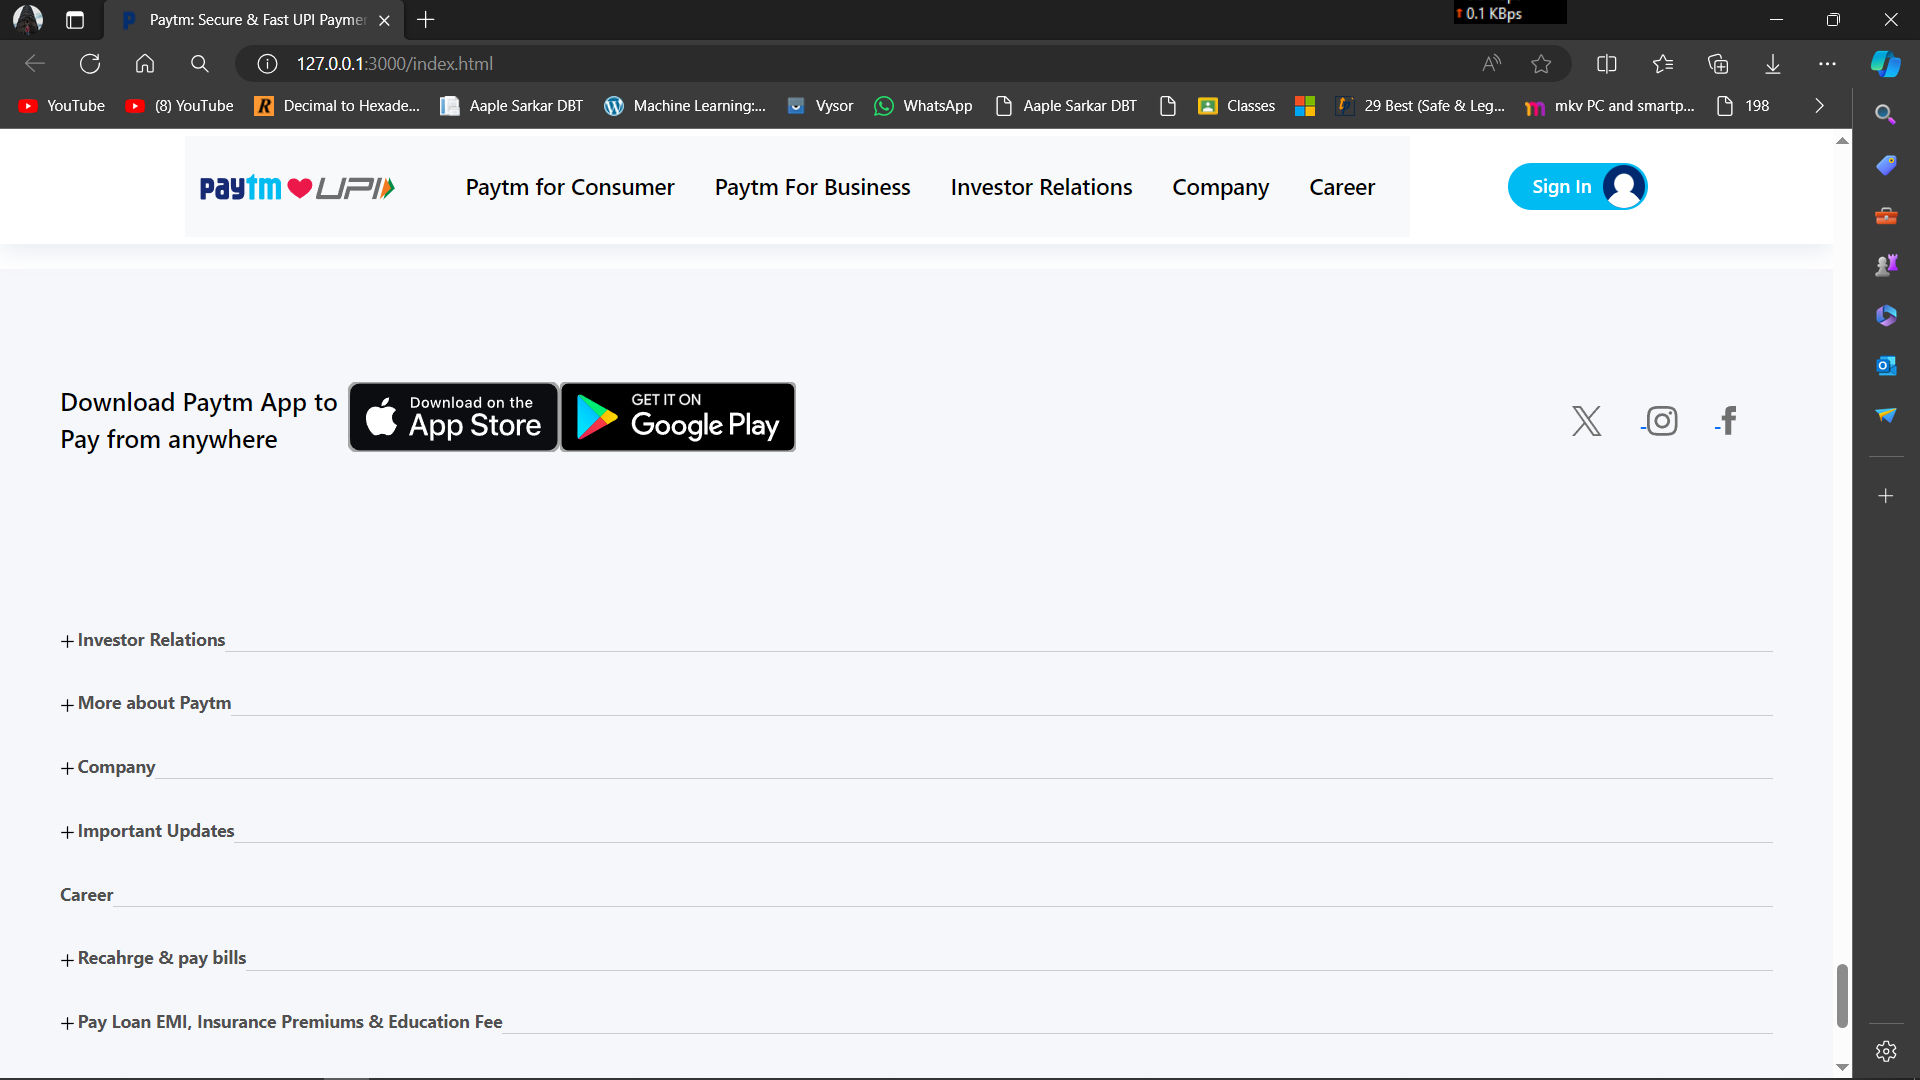
Task: Open the Instagram social icon
Action: [x=1661, y=421]
